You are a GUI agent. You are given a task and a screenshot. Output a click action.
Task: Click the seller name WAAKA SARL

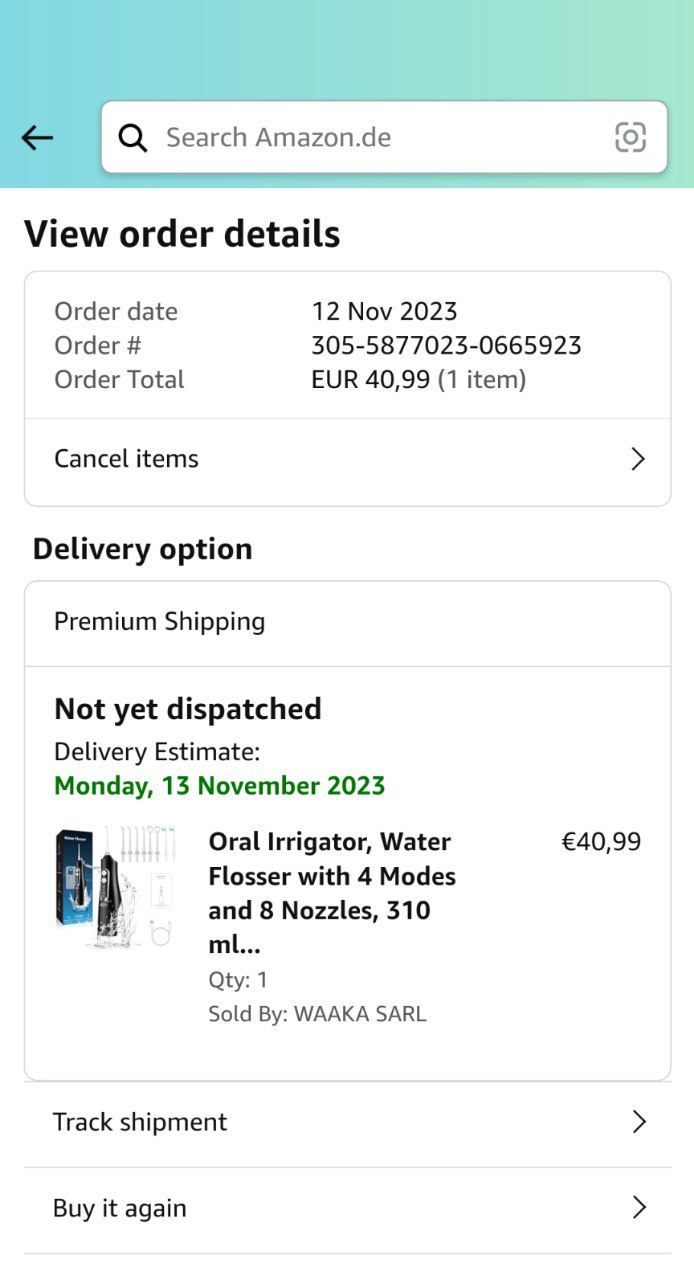tap(360, 1014)
